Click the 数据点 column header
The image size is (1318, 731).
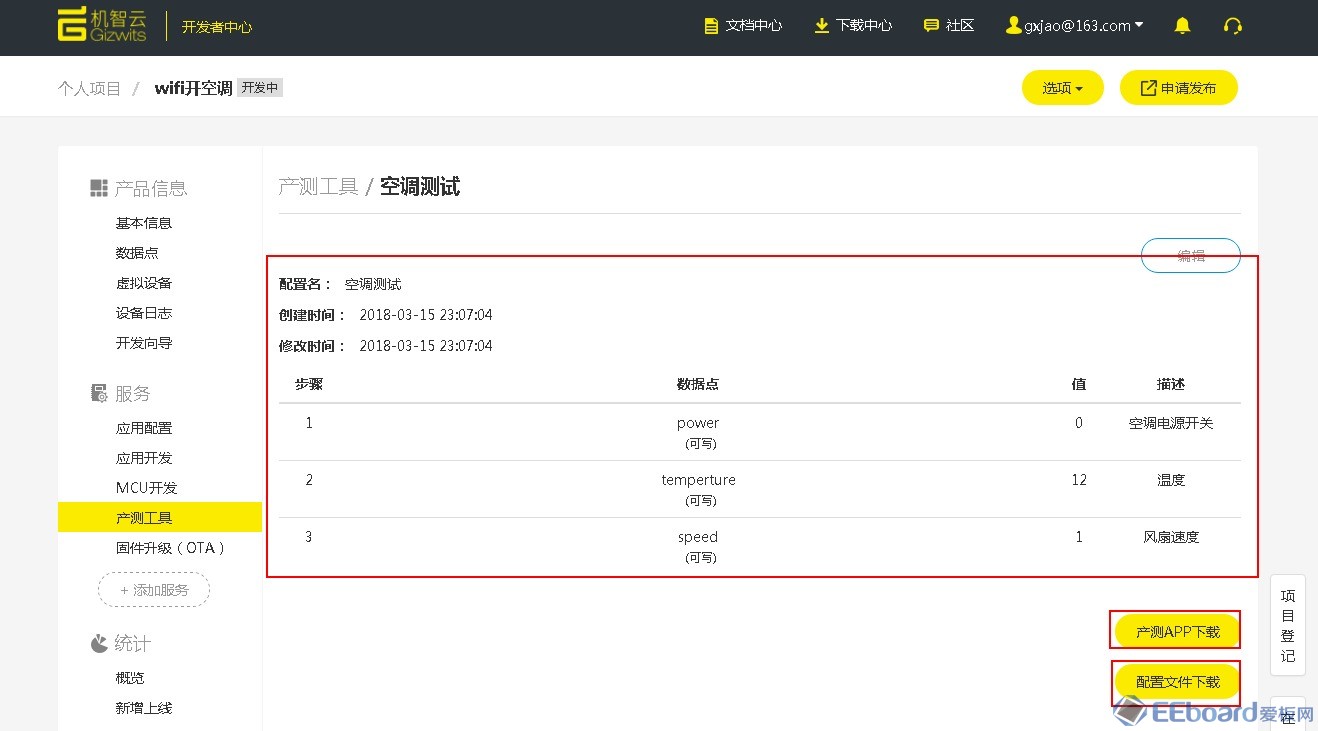coord(698,384)
